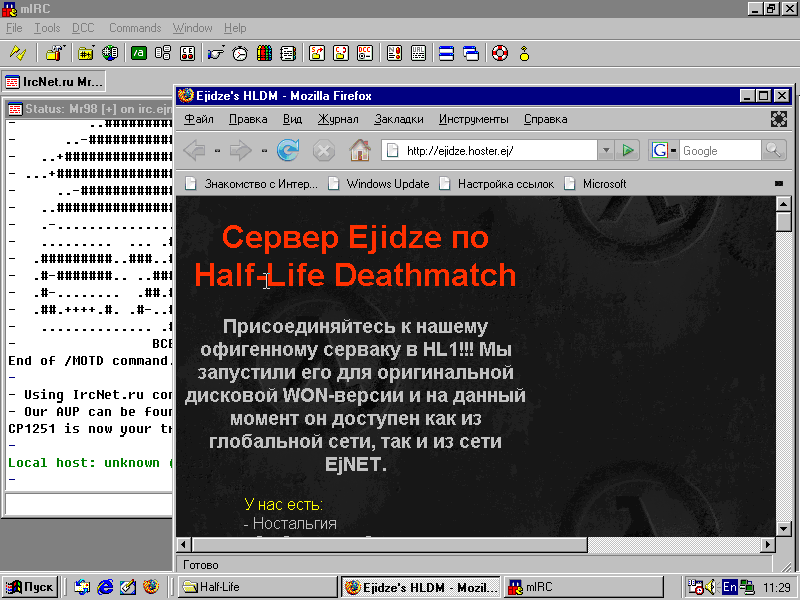The height and width of the screenshot is (600, 800).
Task: Open the Firefox Правка menu
Action: tap(248, 119)
